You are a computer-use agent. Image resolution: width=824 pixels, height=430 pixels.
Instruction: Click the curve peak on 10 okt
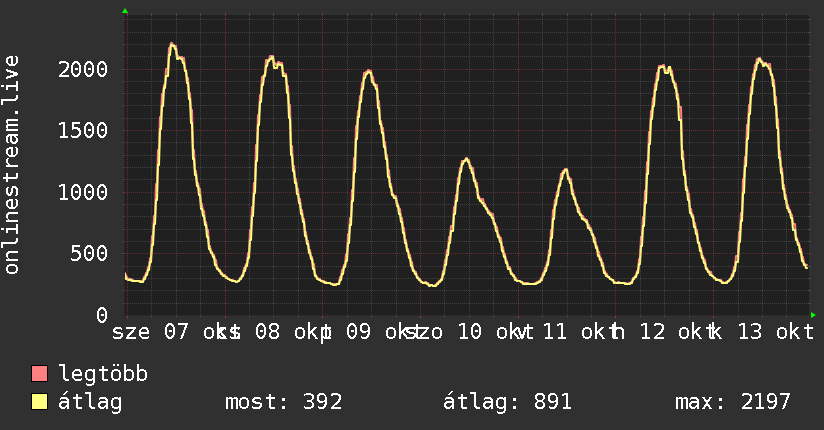[466, 159]
